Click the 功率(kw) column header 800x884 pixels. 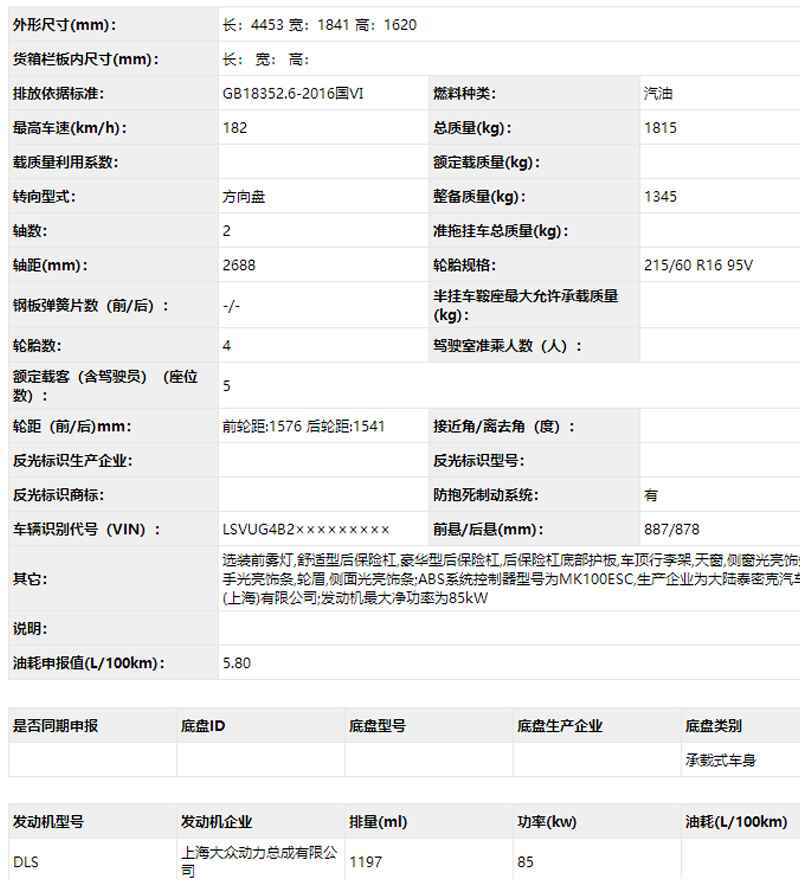(x=547, y=822)
